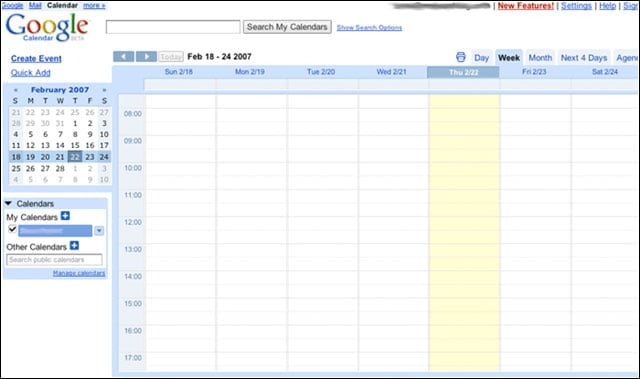Switch to Week view tab

point(509,58)
